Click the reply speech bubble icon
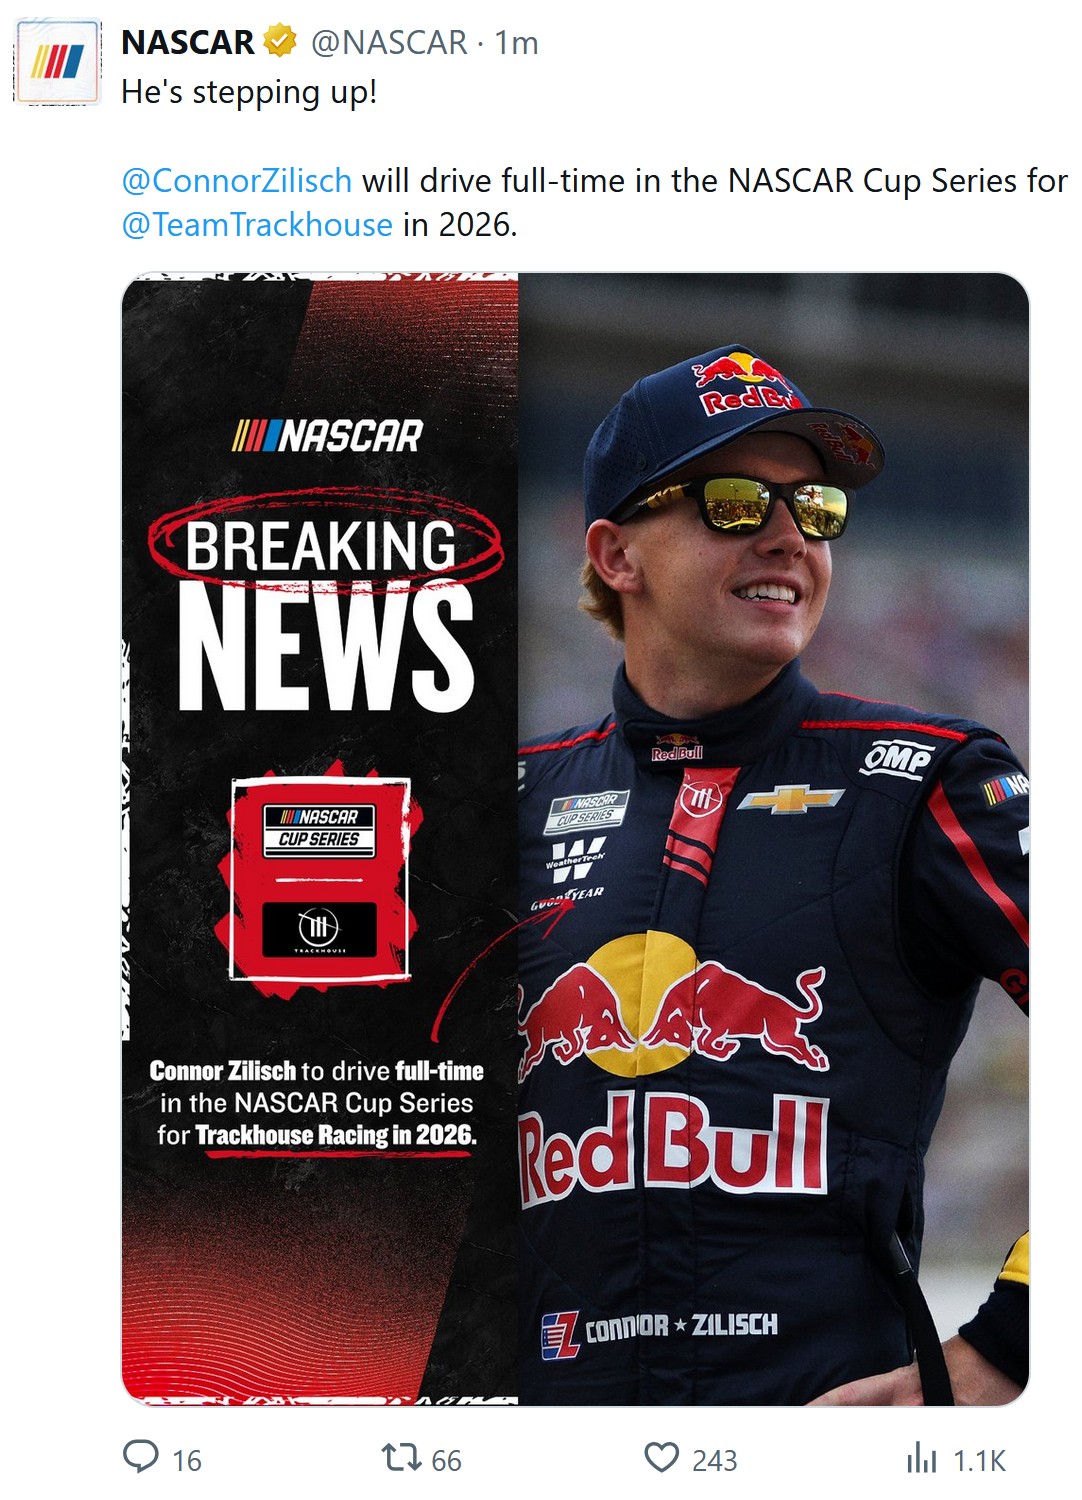Viewport: 1082px width, 1500px height. click(x=141, y=1457)
